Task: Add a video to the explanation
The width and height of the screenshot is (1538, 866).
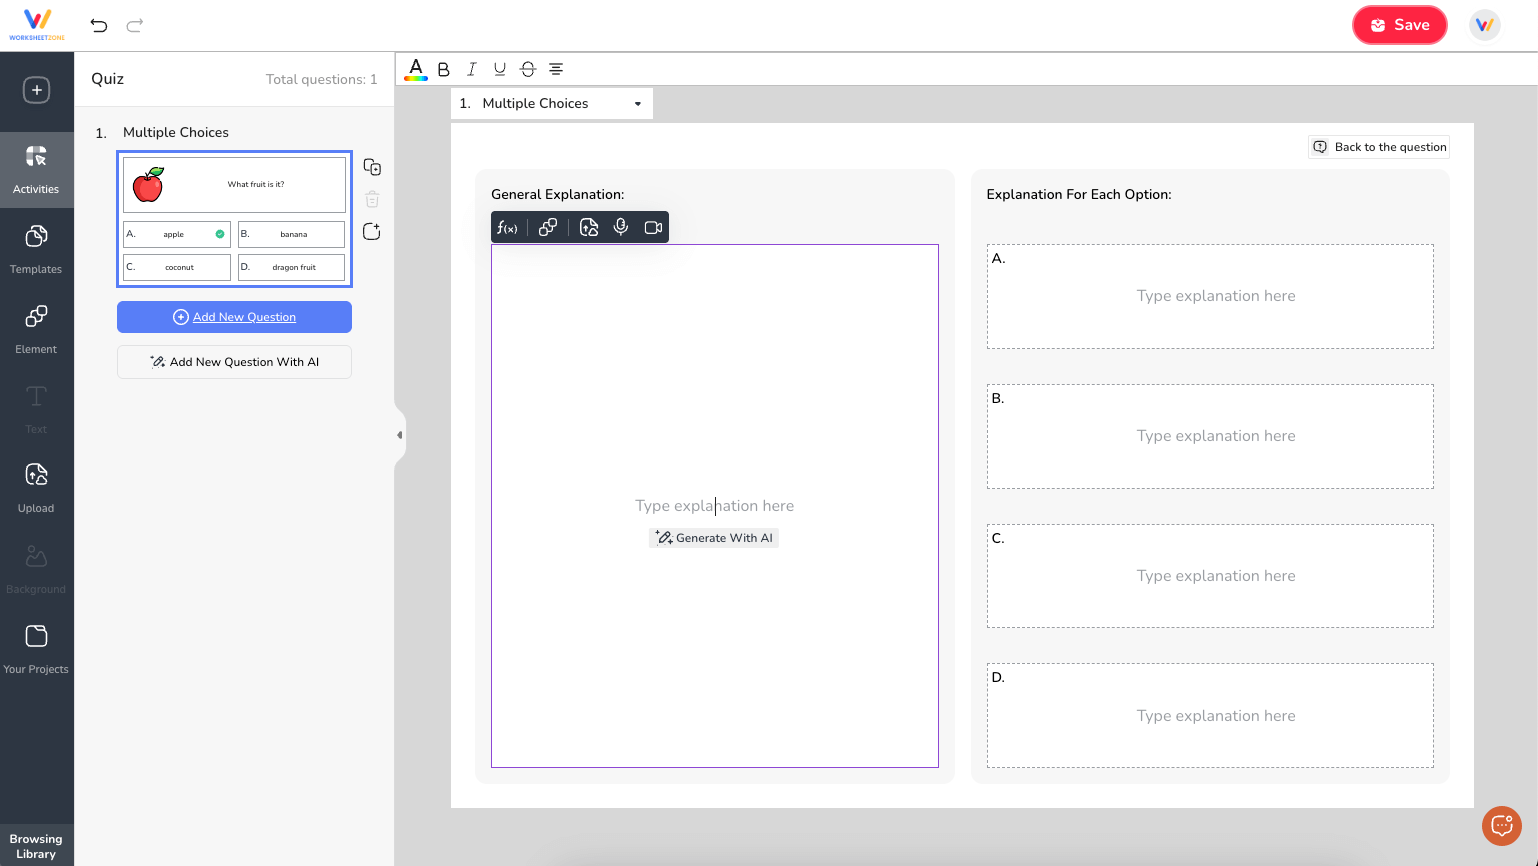Action: [654, 228]
